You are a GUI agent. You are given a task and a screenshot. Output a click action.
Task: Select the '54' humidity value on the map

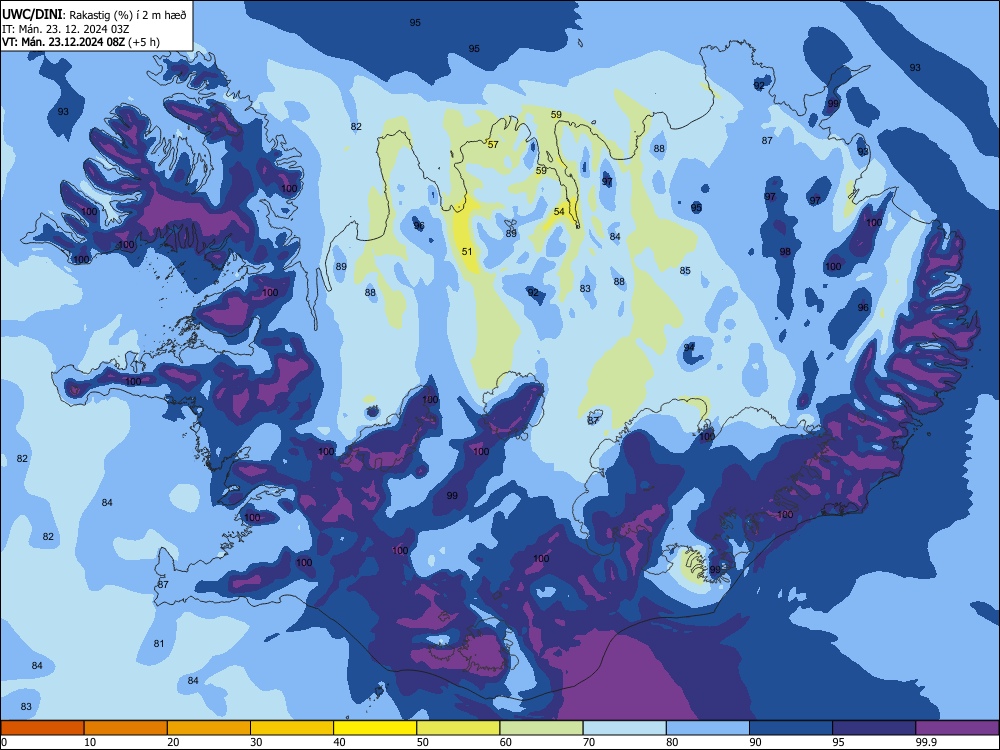click(x=559, y=212)
